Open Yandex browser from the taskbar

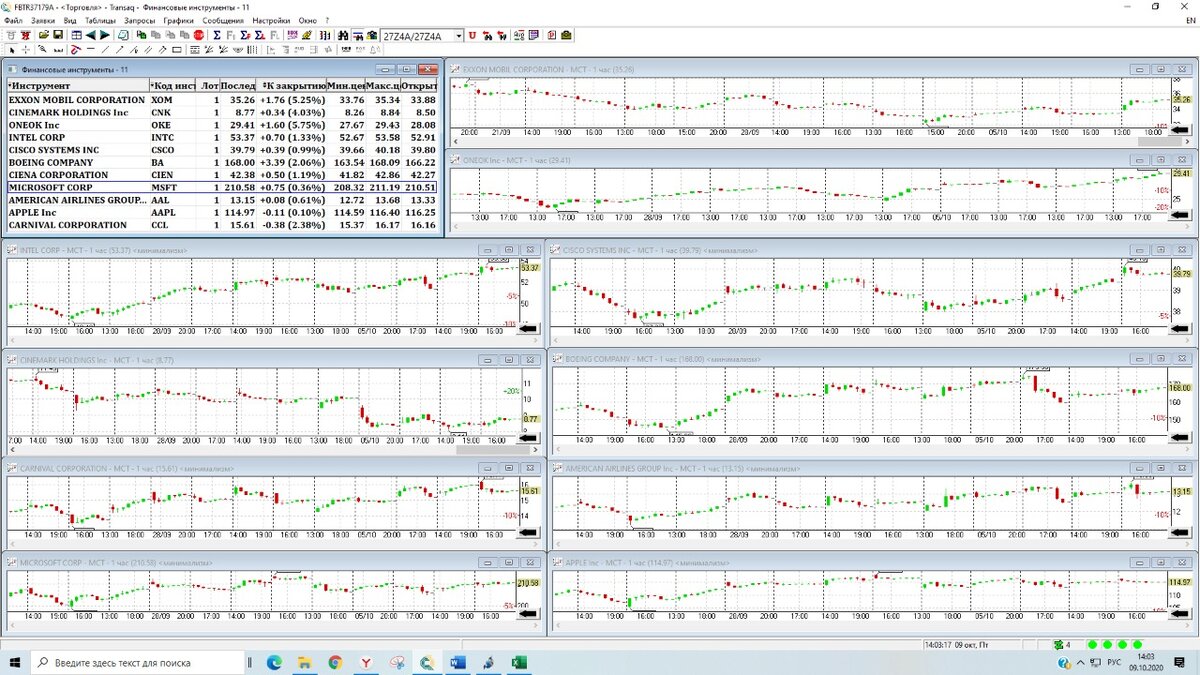click(x=366, y=662)
